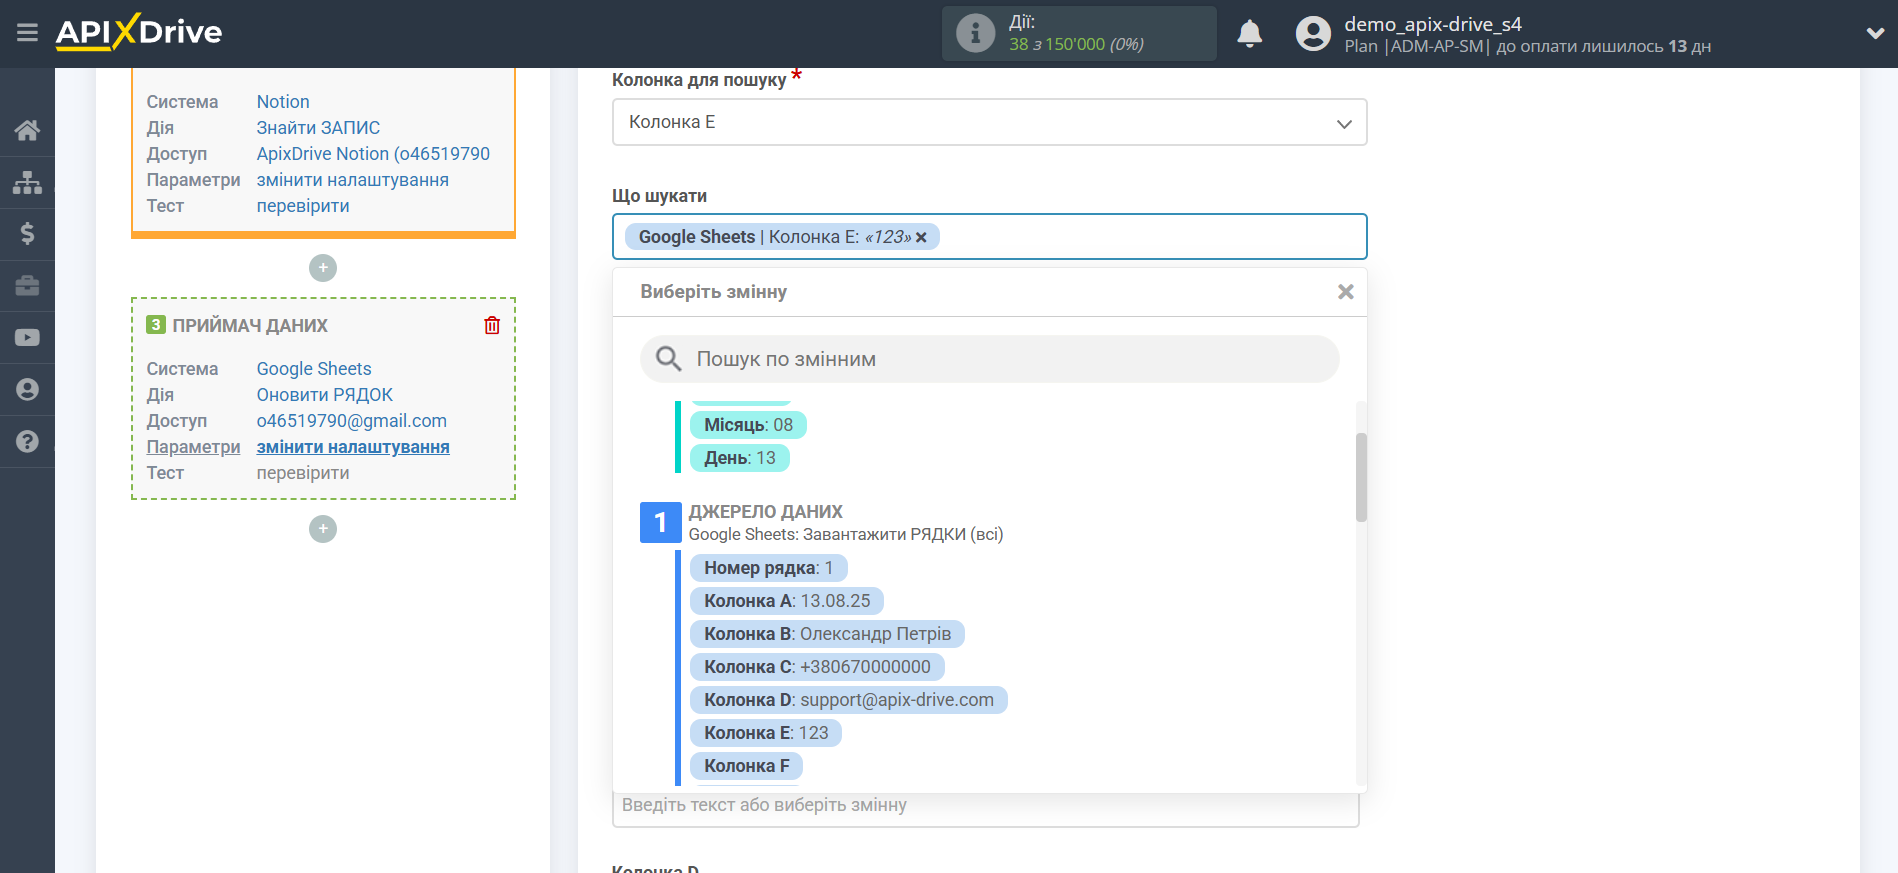Delete the ПРИЙМАЧ ДАНИХ block
The width and height of the screenshot is (1898, 873).
[x=492, y=325]
